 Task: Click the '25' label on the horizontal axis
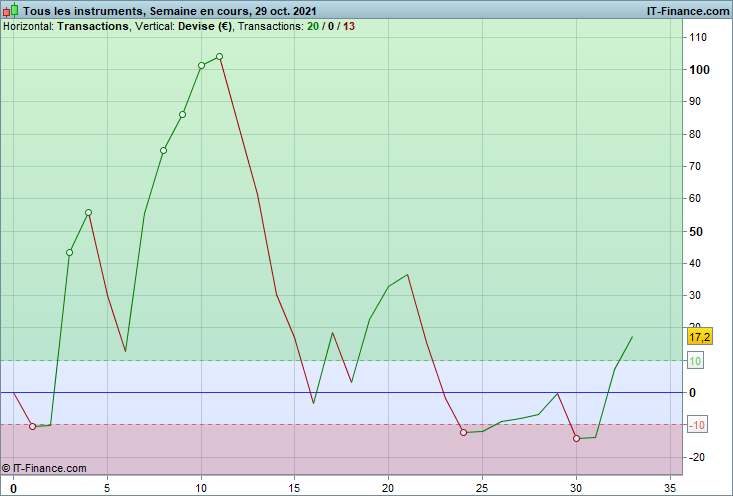[482, 488]
